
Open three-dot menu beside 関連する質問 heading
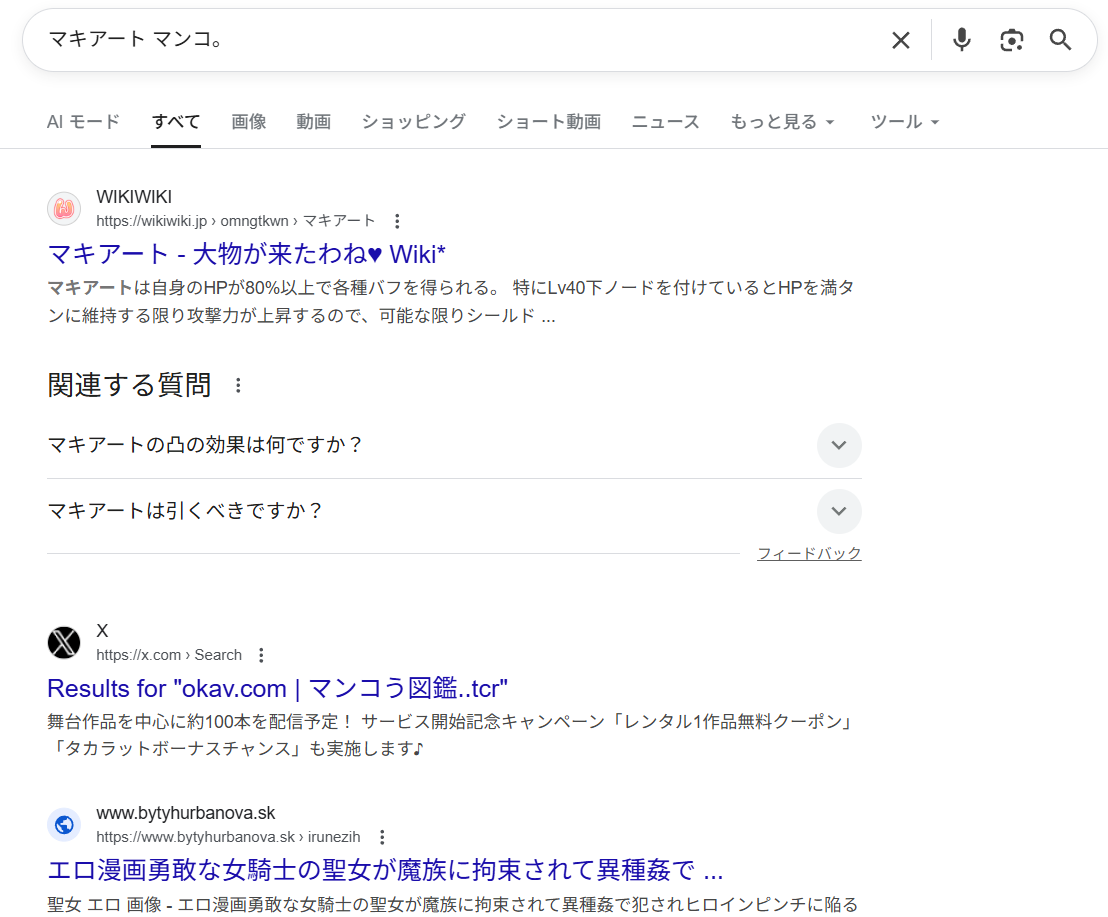coord(238,385)
